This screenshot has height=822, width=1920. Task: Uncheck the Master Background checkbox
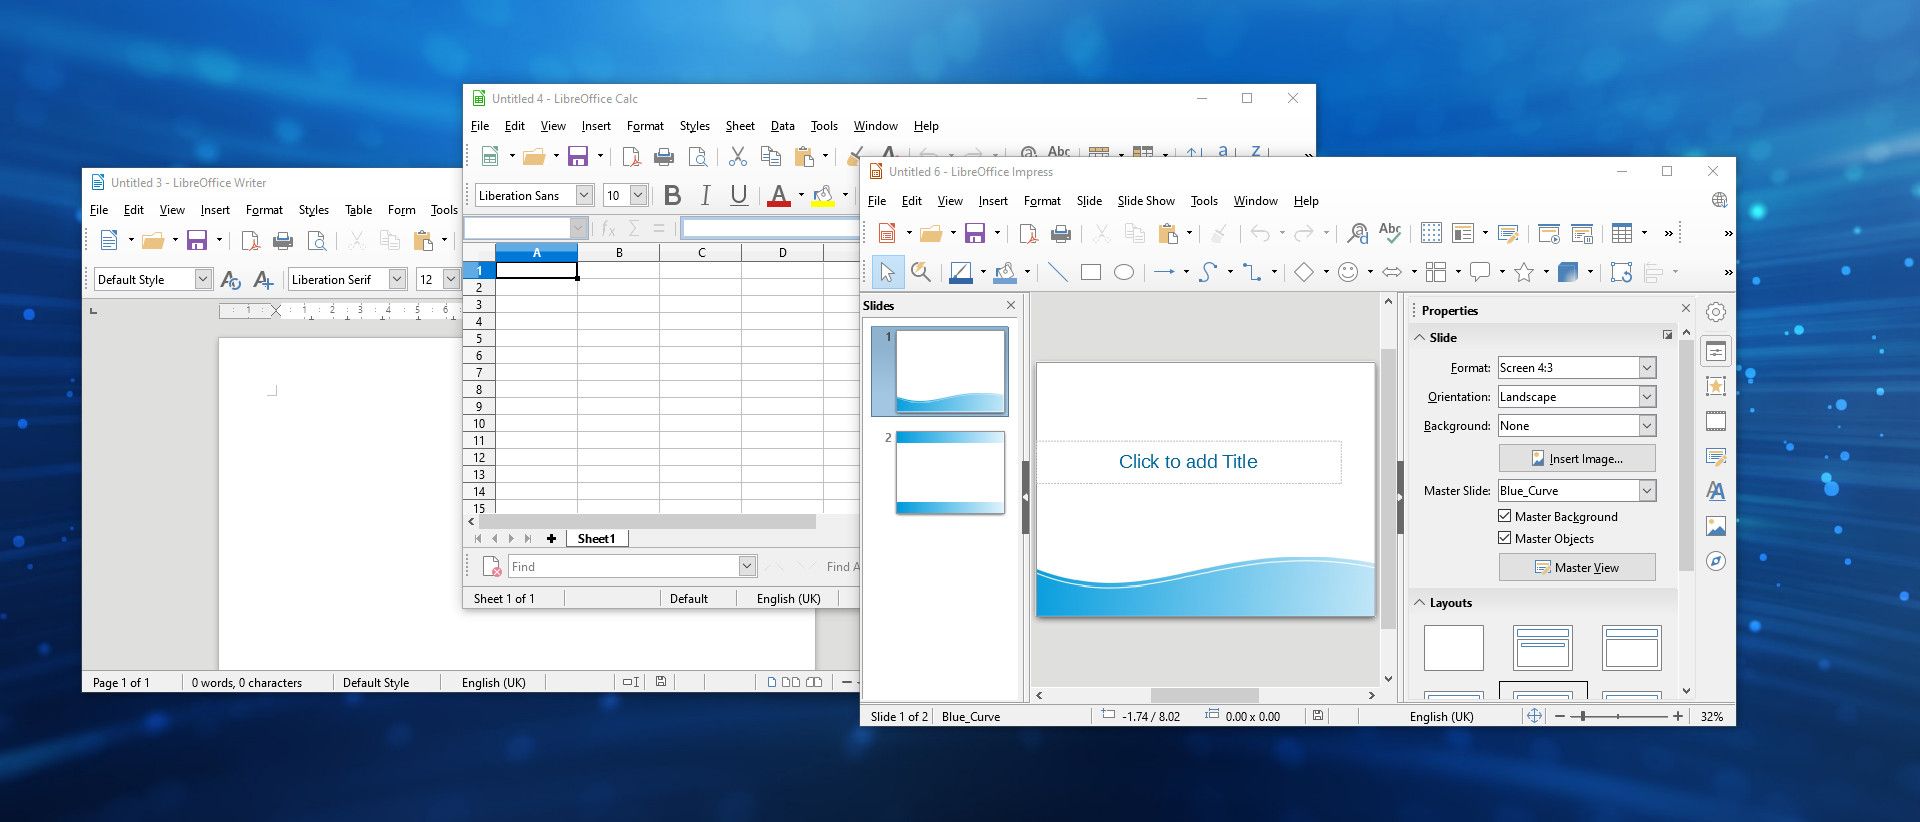coord(1504,516)
